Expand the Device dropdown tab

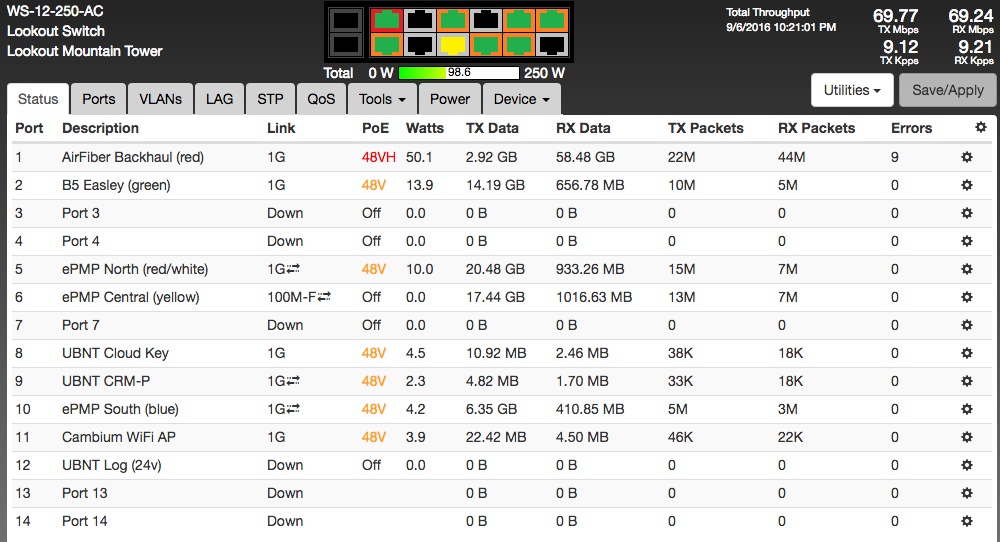pos(521,99)
